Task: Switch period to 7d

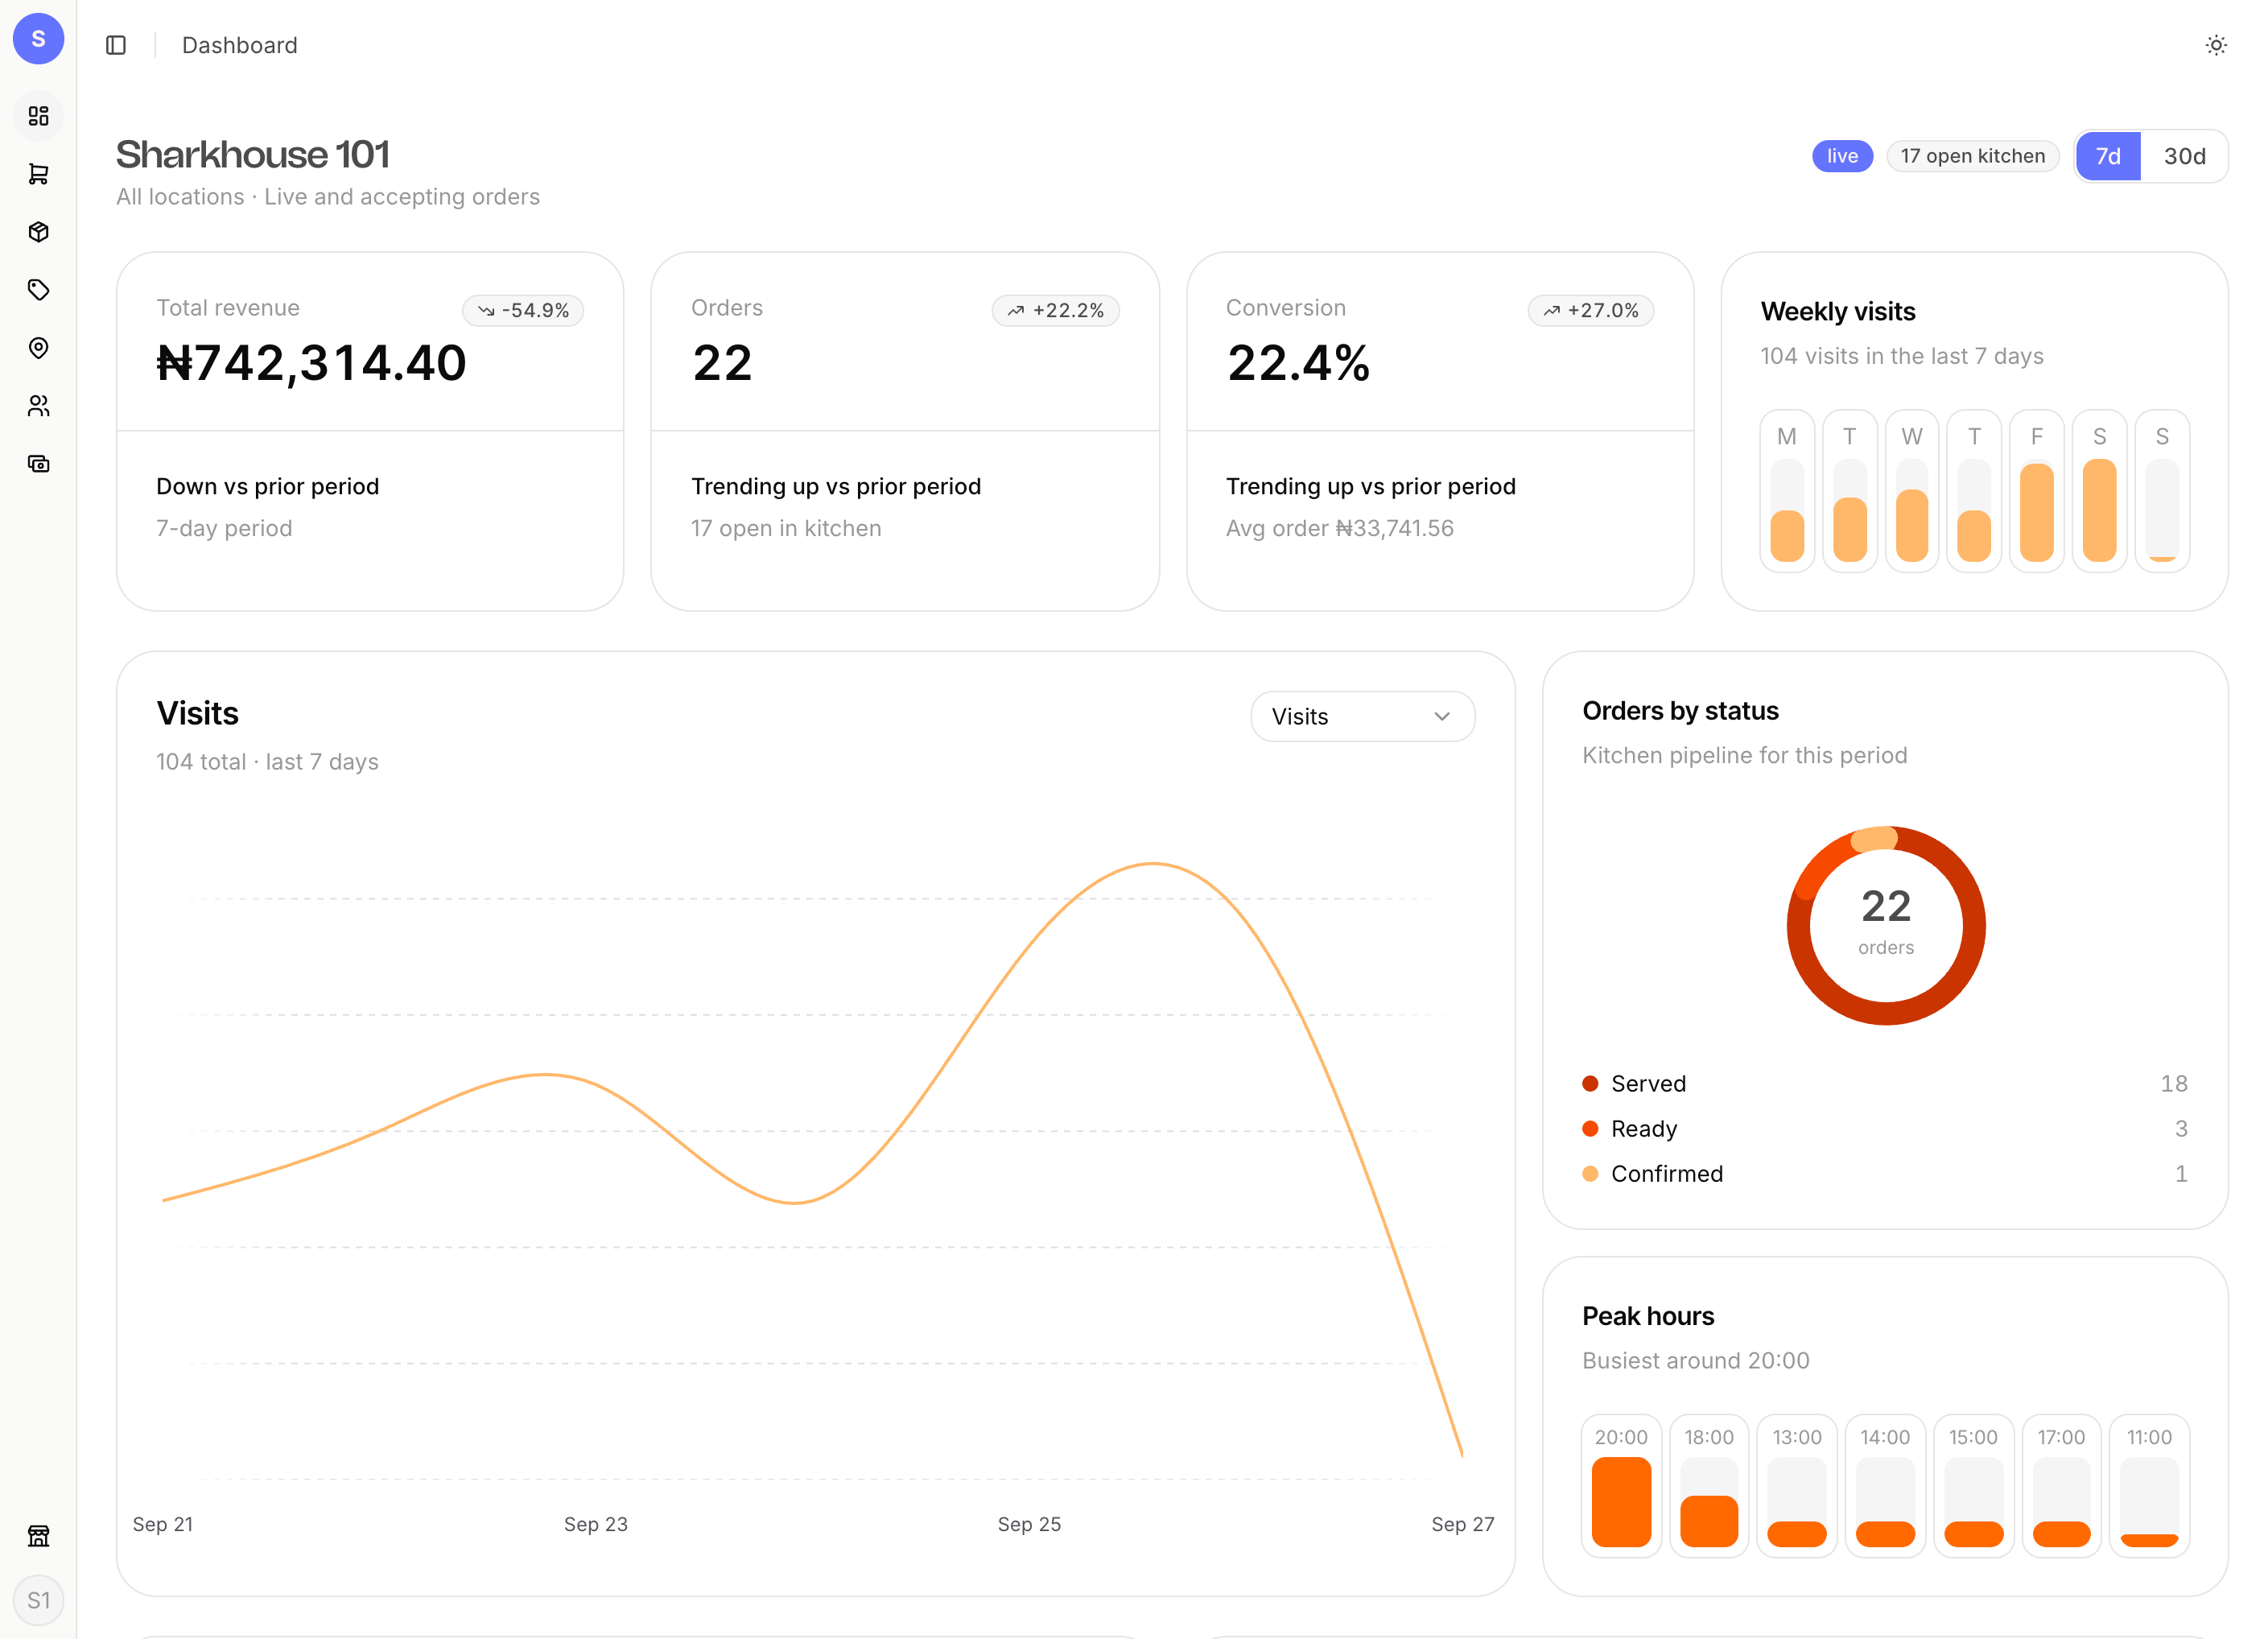Action: pyautogui.click(x=2108, y=156)
